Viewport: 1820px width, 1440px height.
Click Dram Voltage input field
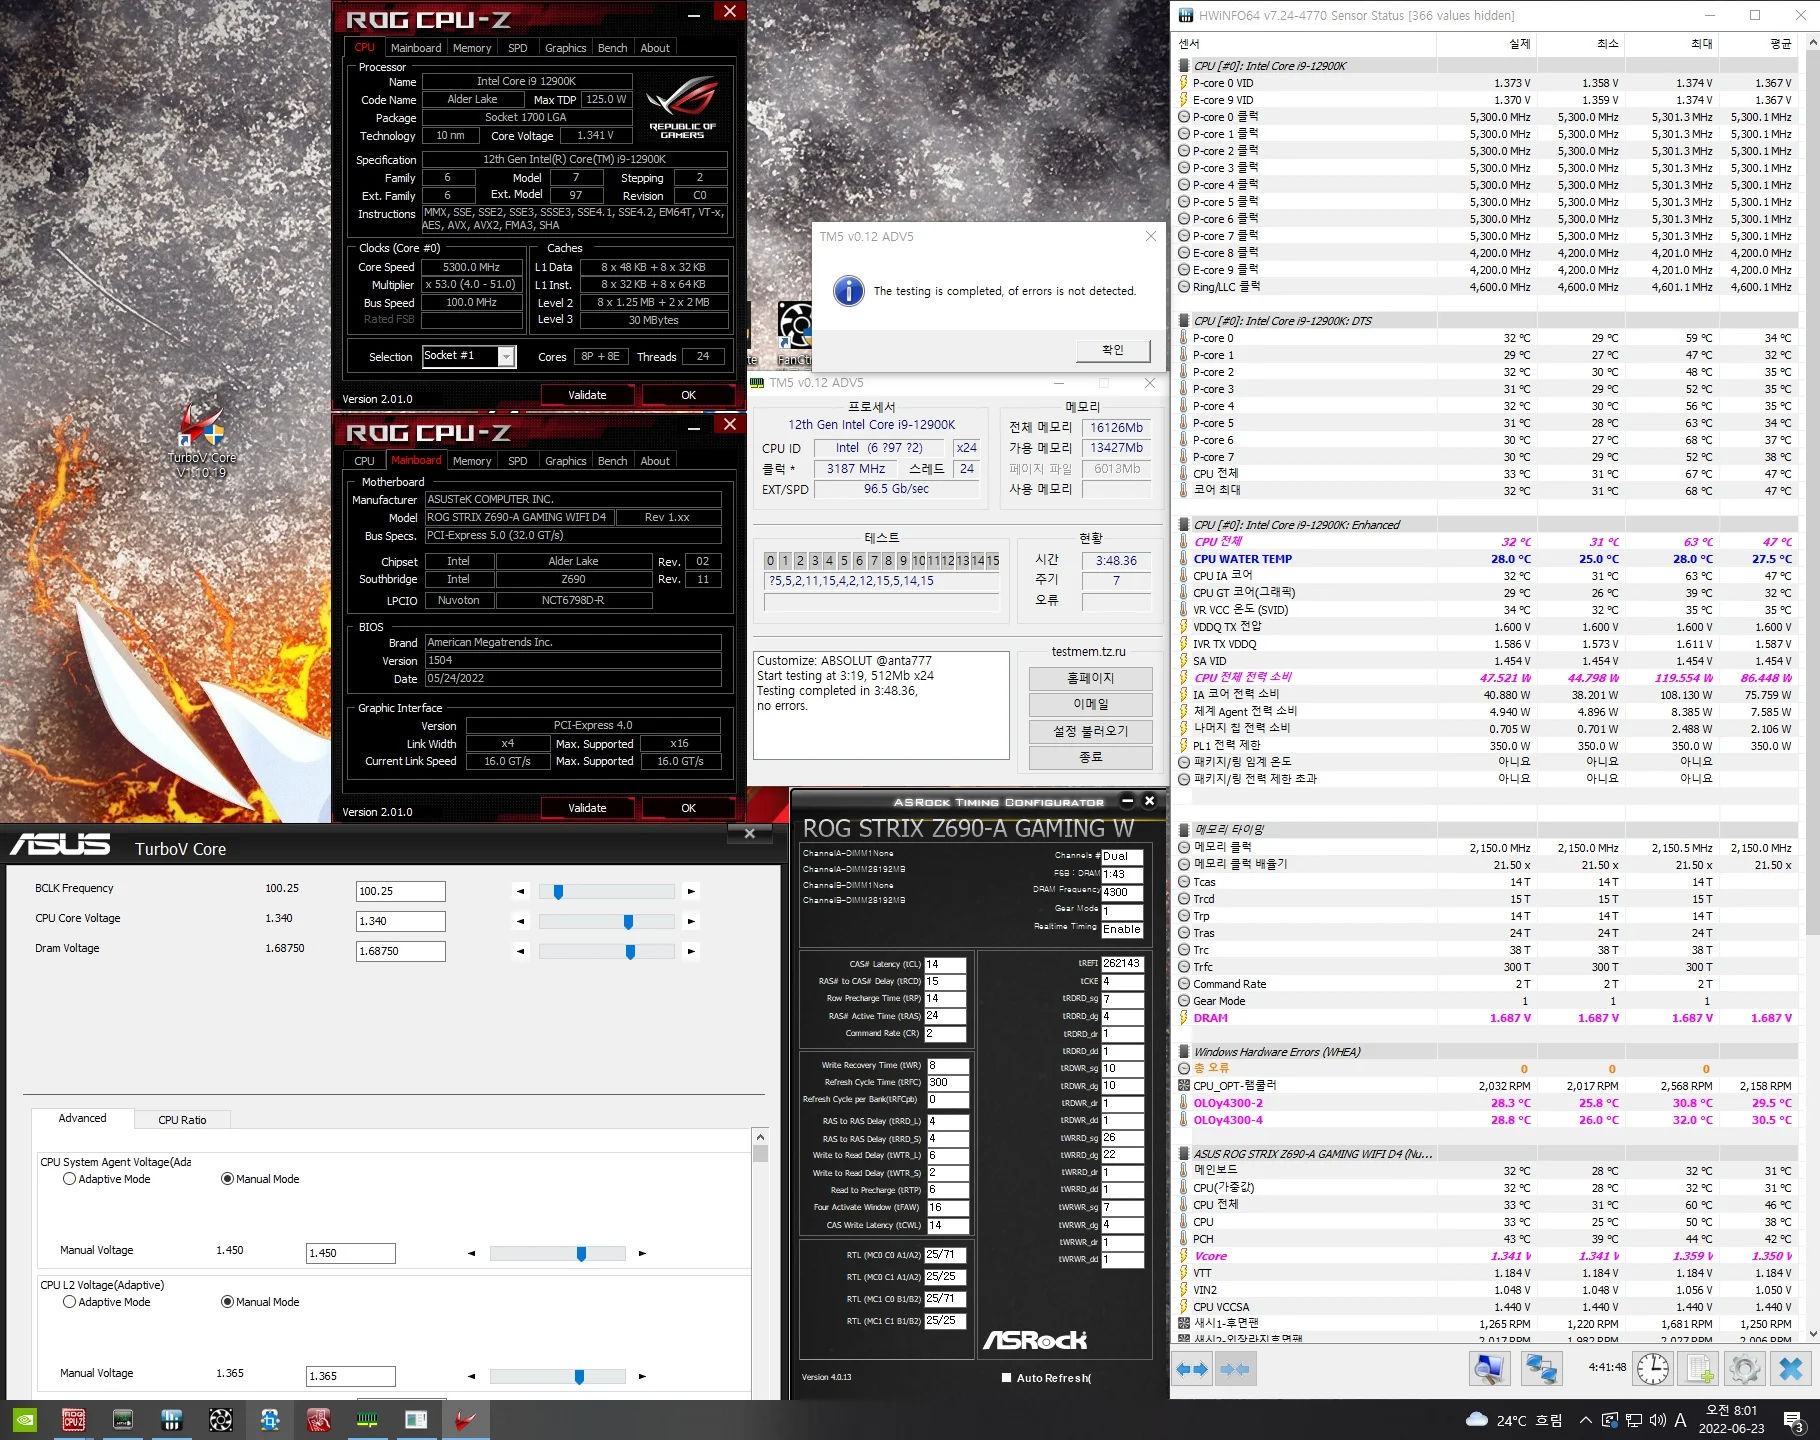coord(400,951)
